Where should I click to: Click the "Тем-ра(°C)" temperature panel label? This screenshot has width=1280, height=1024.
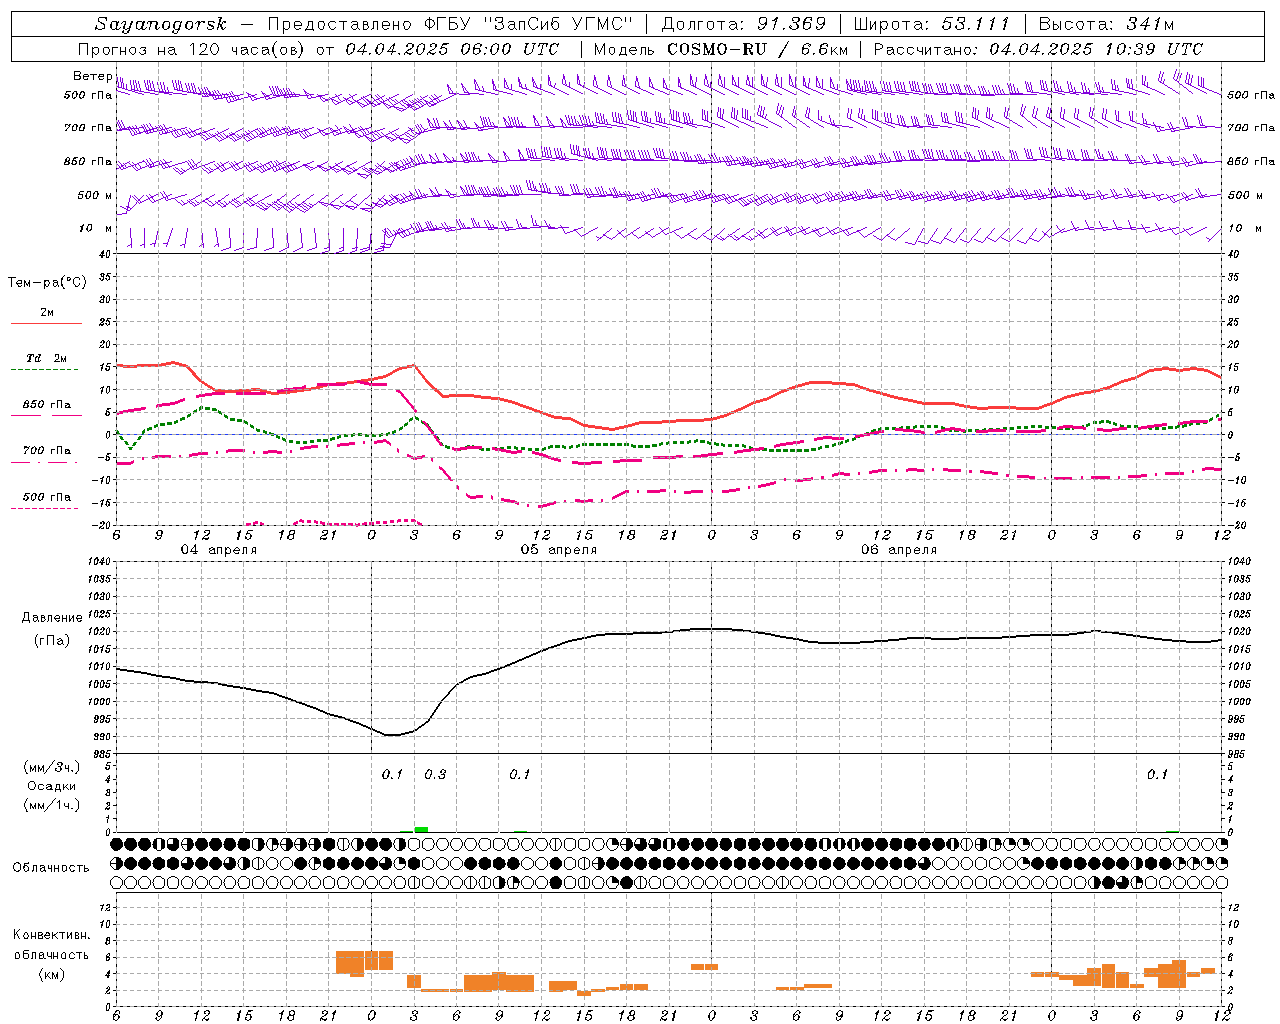[x=47, y=283]
